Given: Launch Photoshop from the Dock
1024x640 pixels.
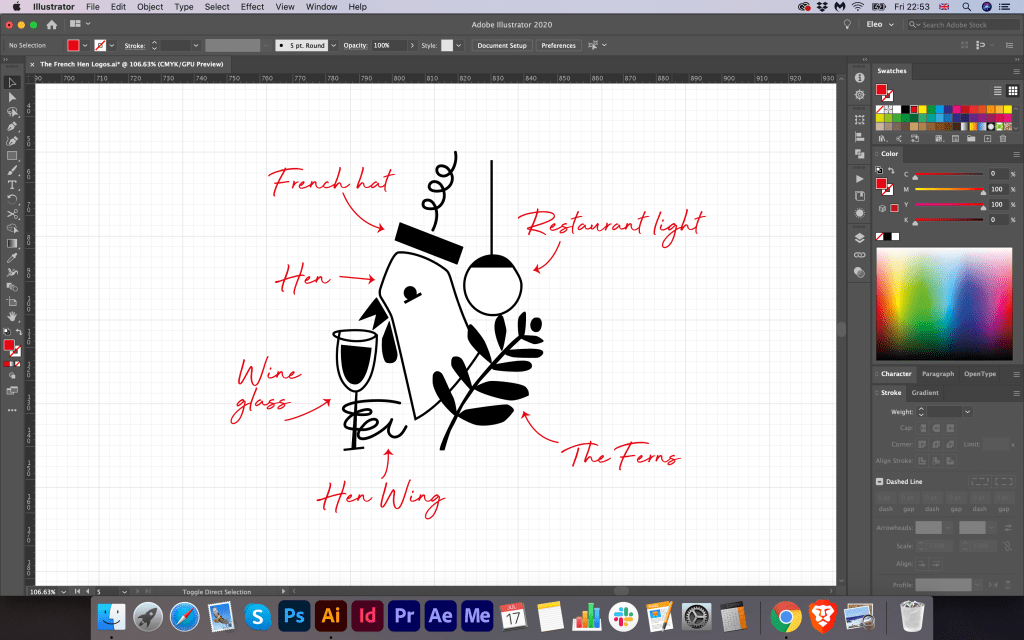Looking at the screenshot, I should coord(294,614).
